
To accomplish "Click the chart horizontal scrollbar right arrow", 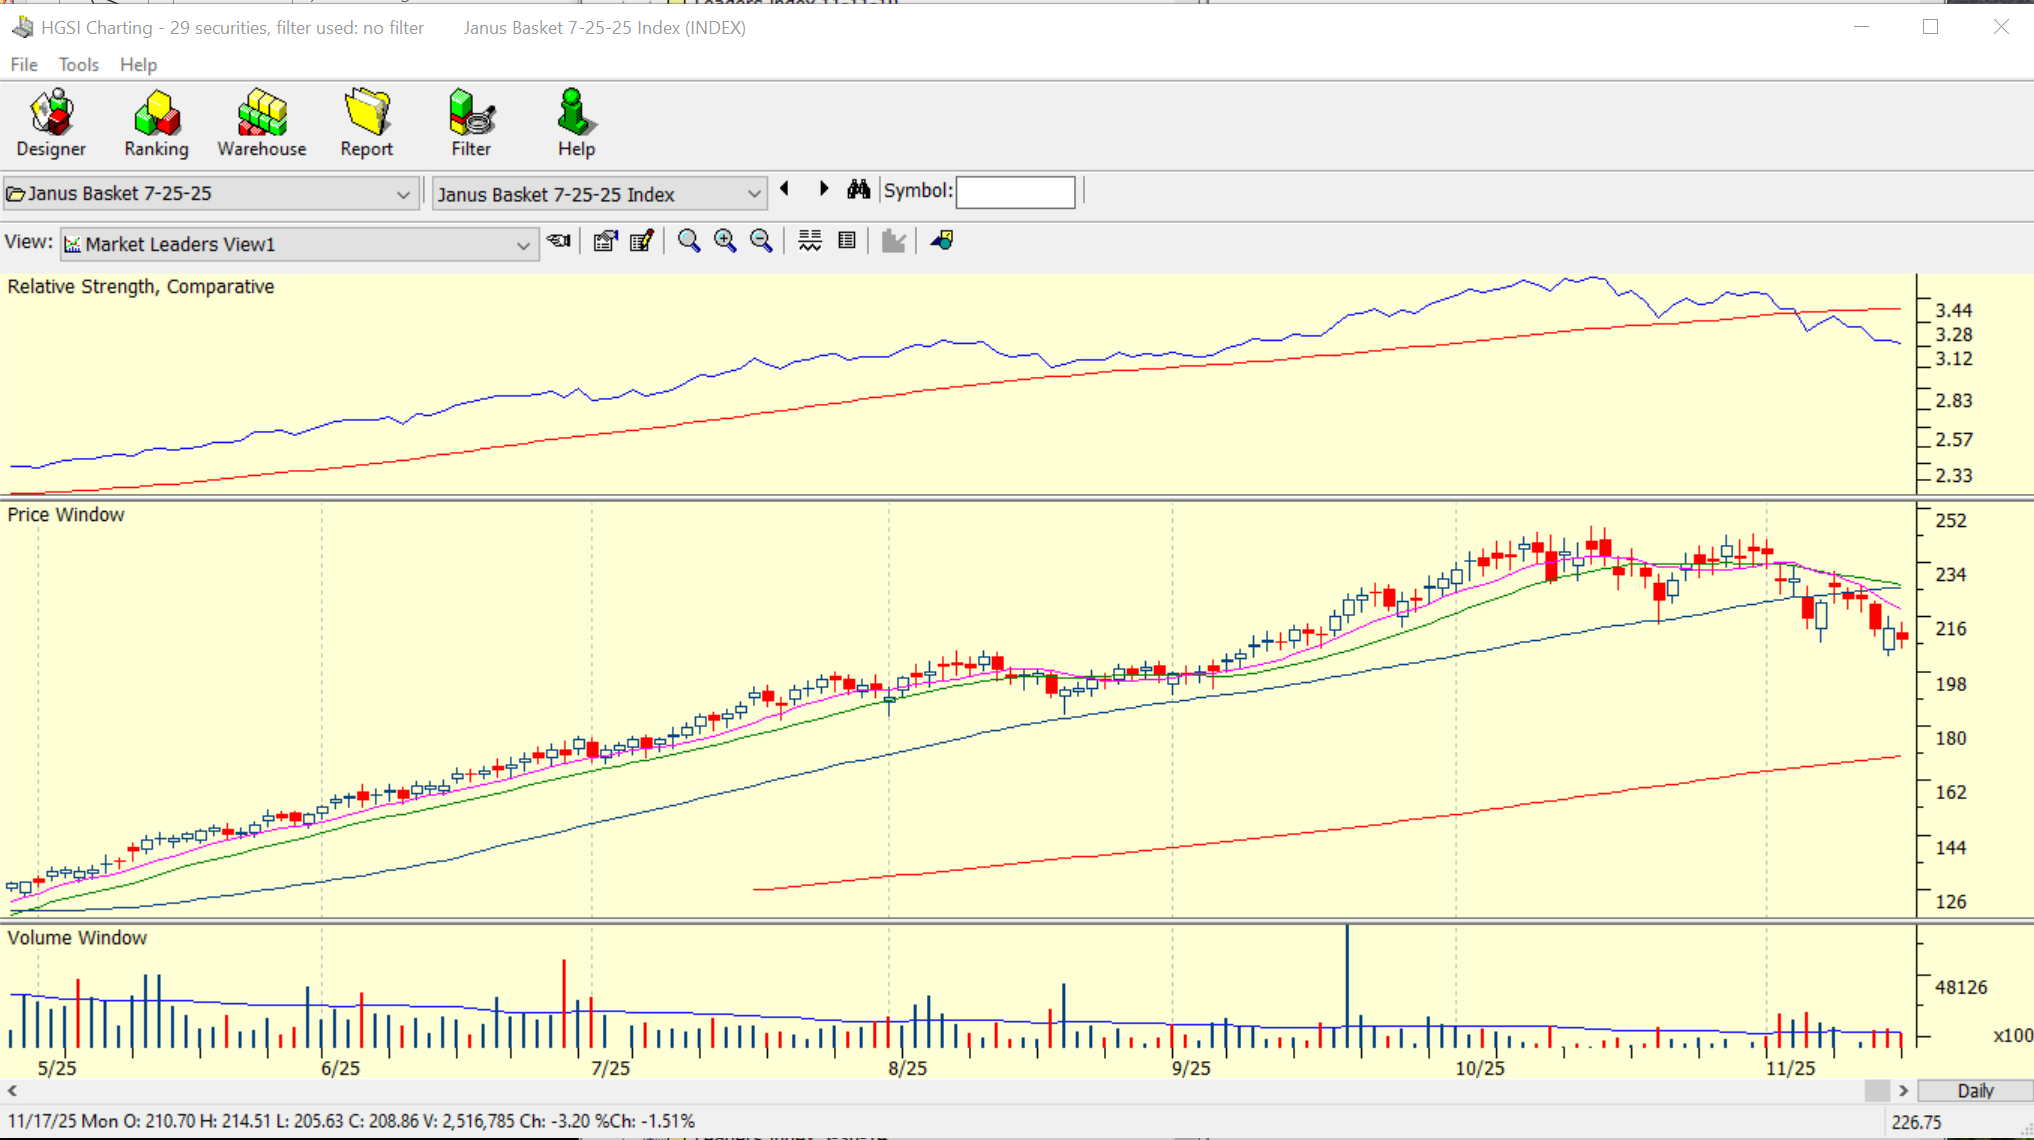I will pos(1903,1090).
